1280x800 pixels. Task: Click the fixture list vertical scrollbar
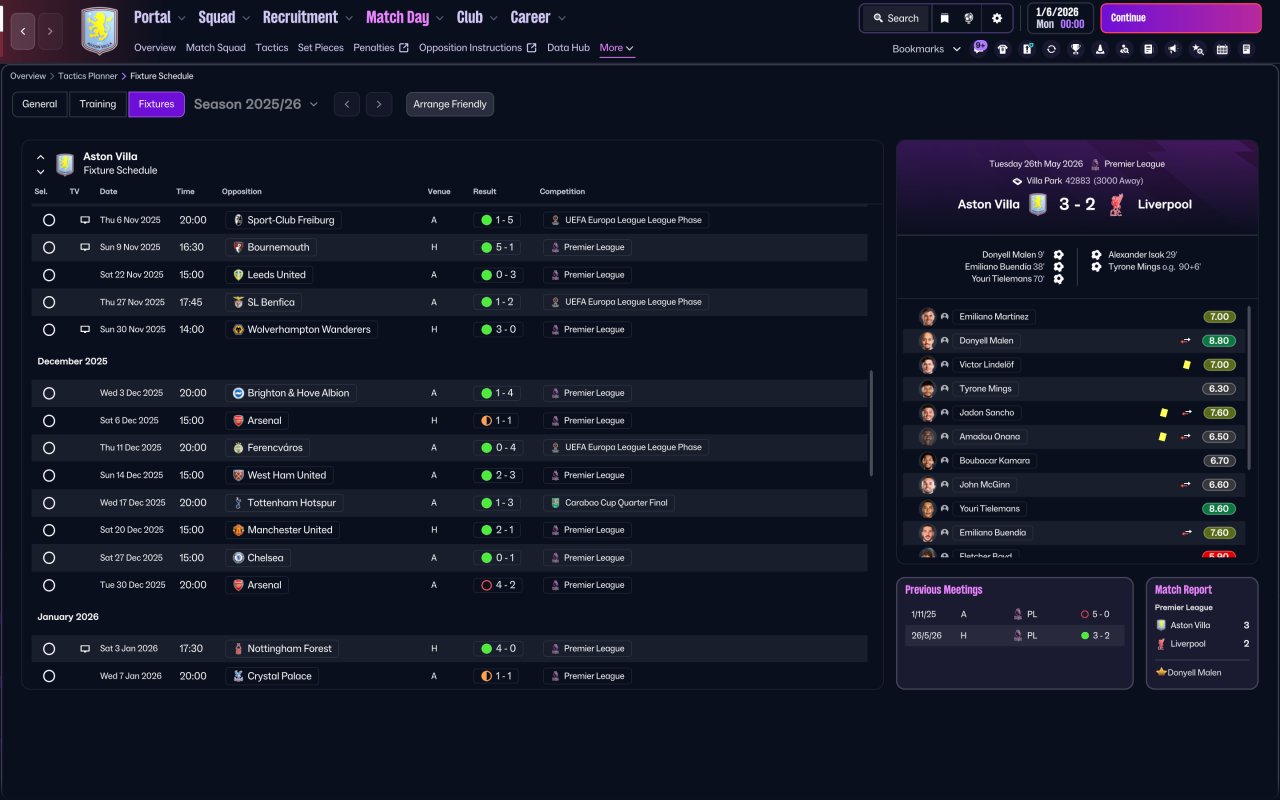coord(872,422)
